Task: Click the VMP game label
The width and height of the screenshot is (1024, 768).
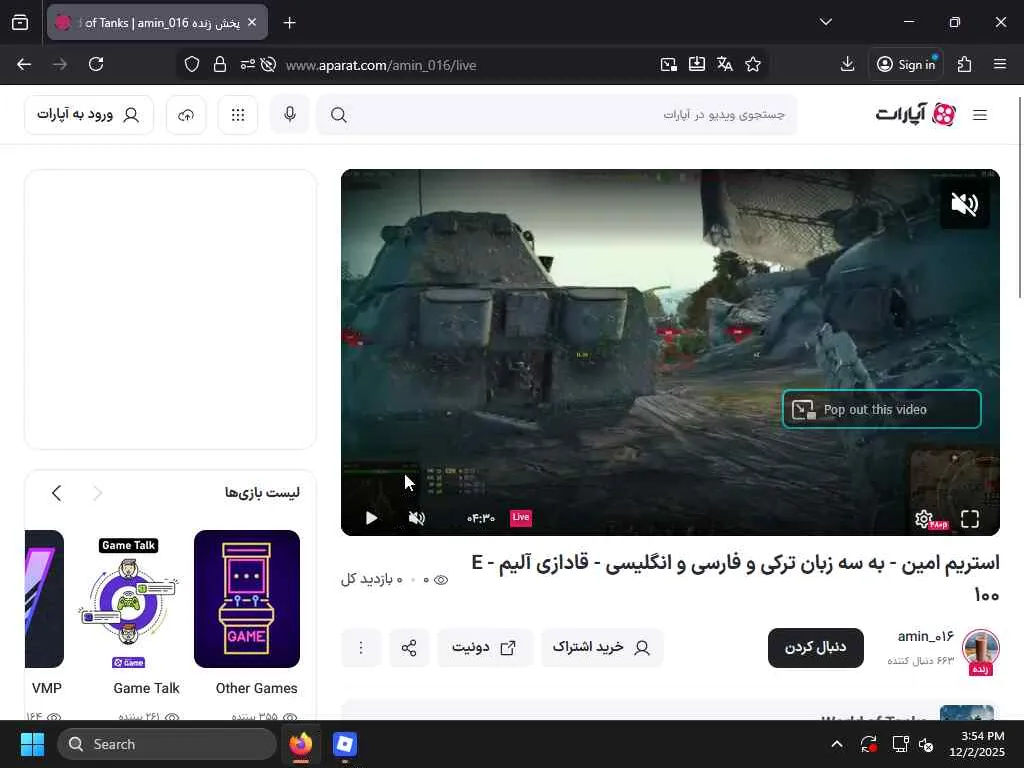Action: [46, 688]
